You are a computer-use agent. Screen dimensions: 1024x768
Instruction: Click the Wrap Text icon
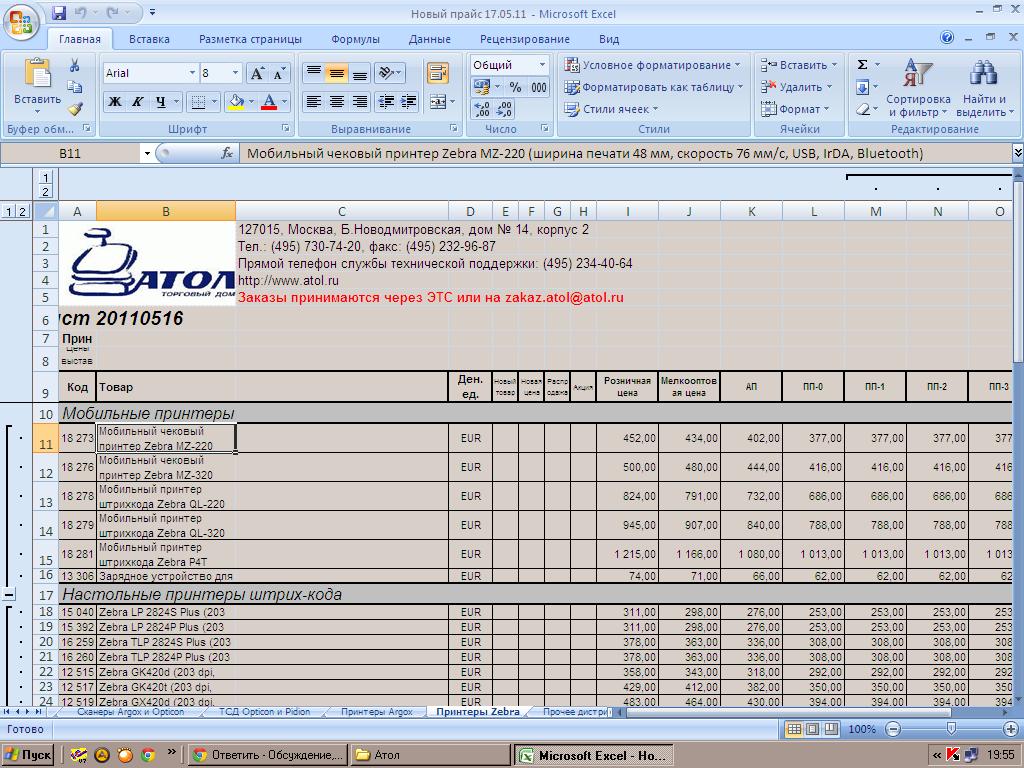click(438, 73)
